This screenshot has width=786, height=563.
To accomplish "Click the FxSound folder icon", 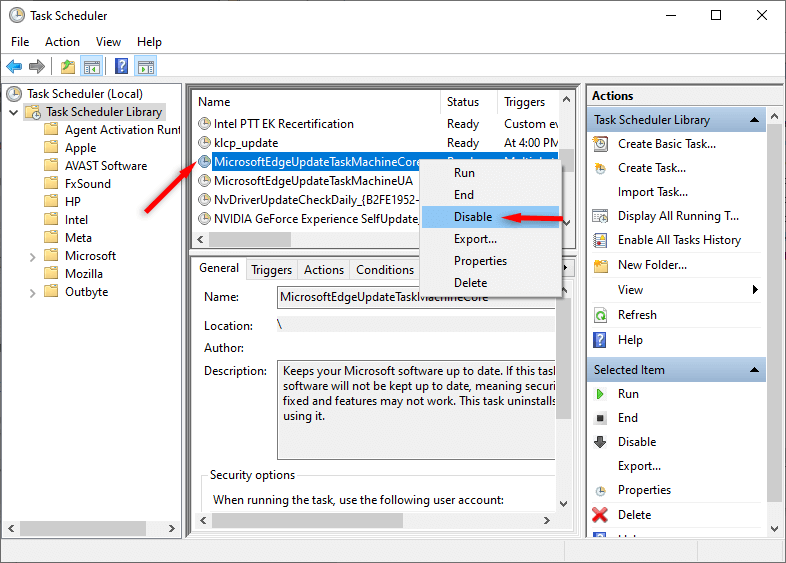I will 51,183.
